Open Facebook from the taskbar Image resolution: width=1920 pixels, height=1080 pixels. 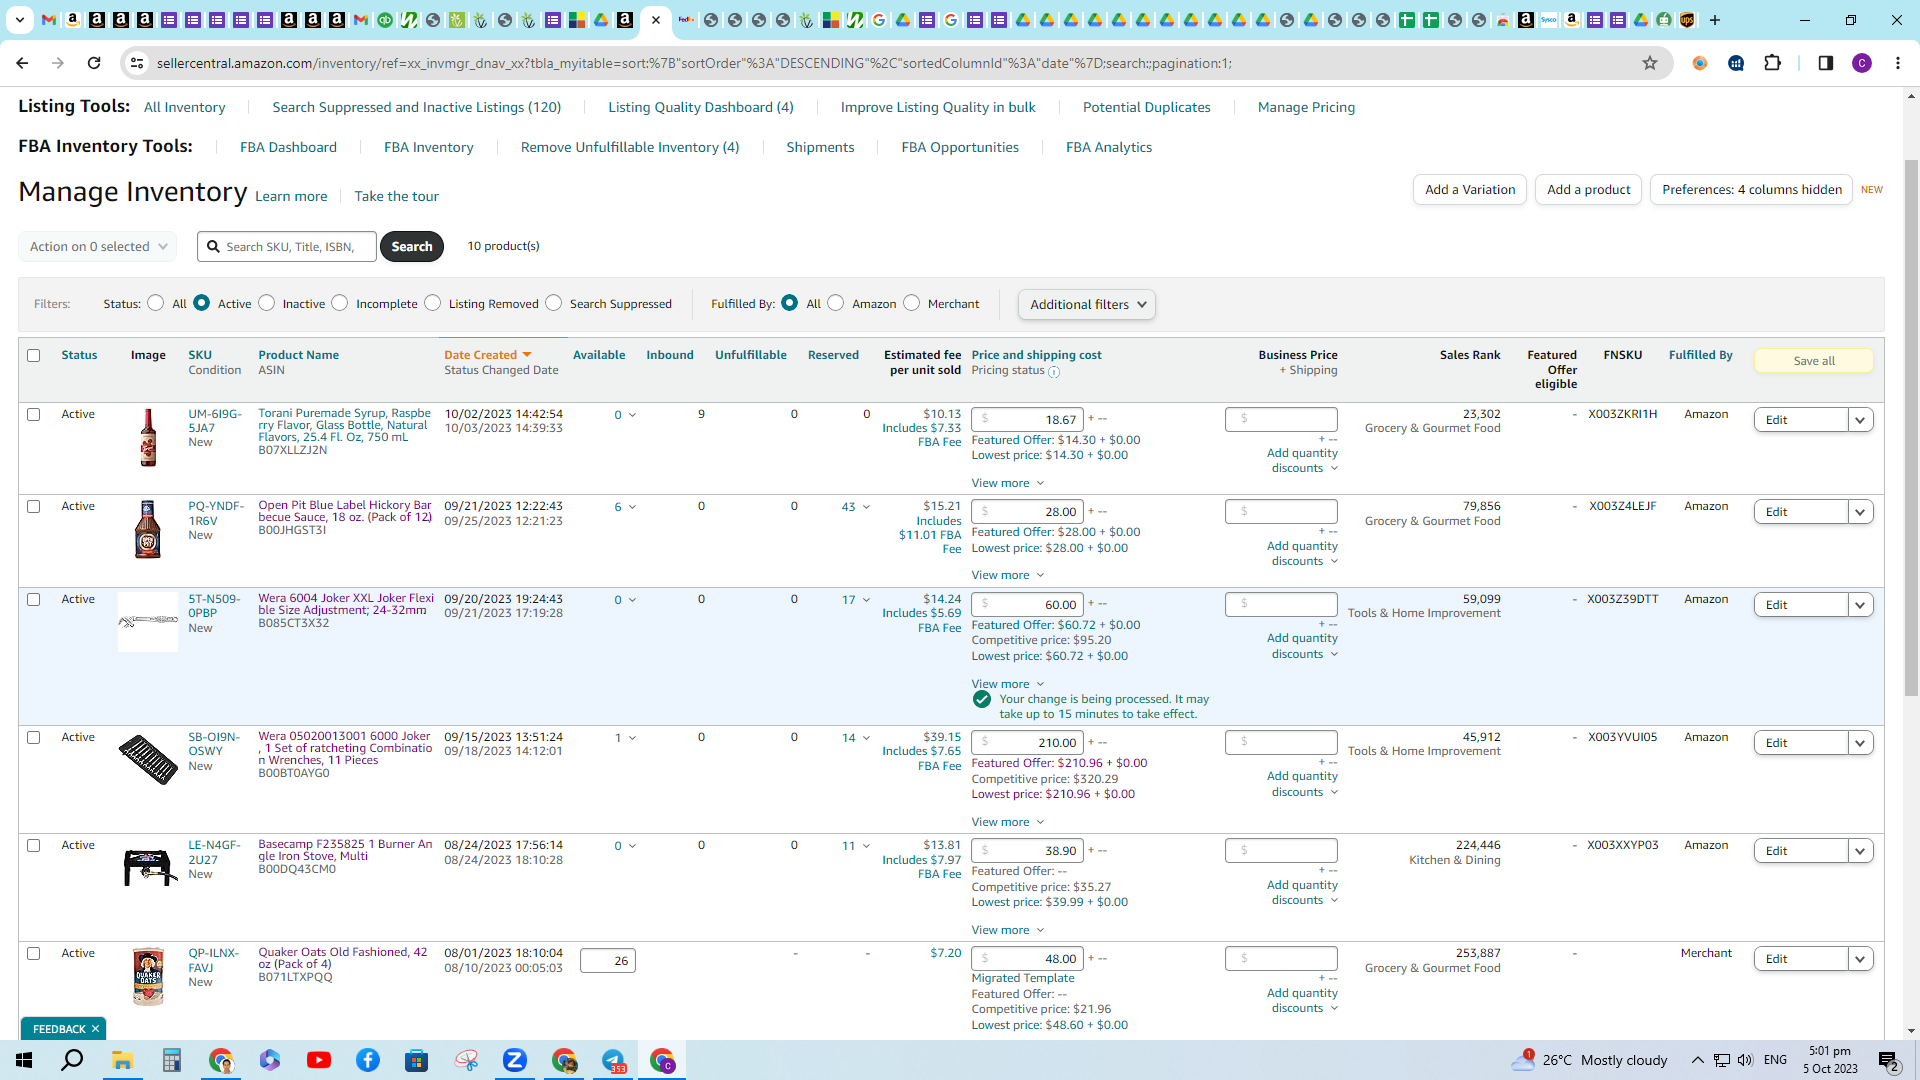pyautogui.click(x=368, y=1060)
